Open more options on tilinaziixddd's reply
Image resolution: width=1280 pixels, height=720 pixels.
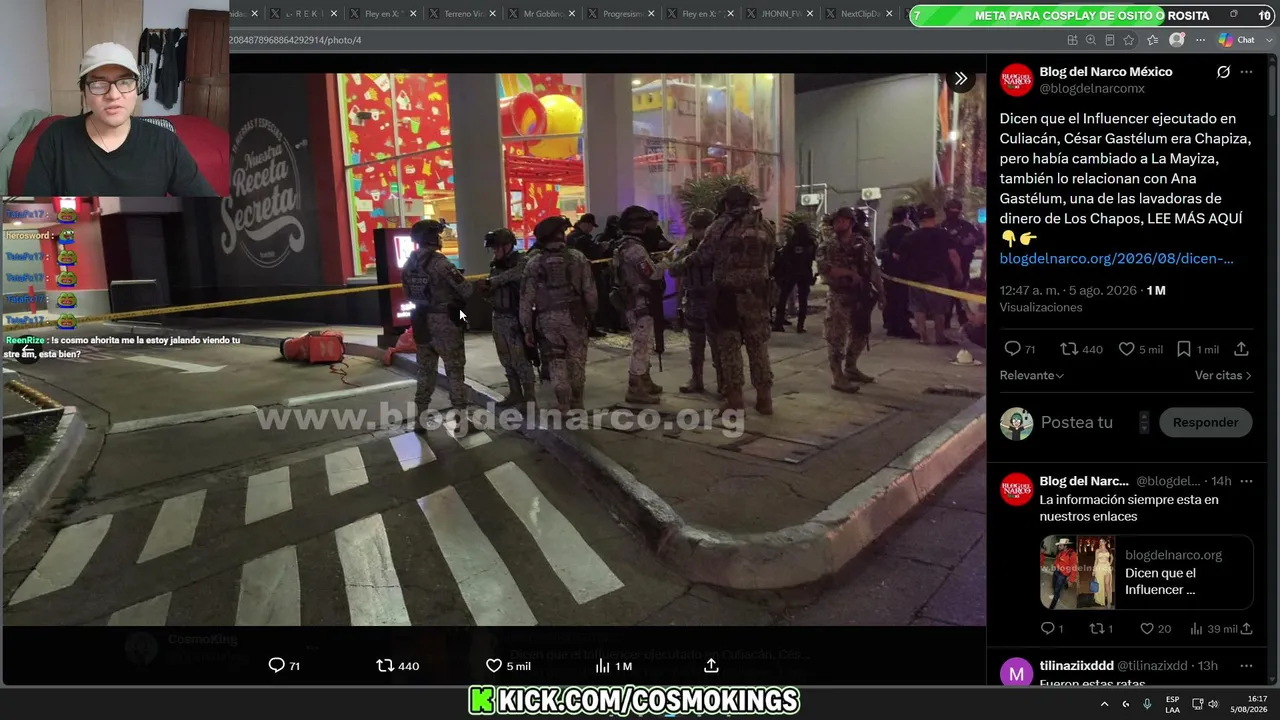point(1246,665)
